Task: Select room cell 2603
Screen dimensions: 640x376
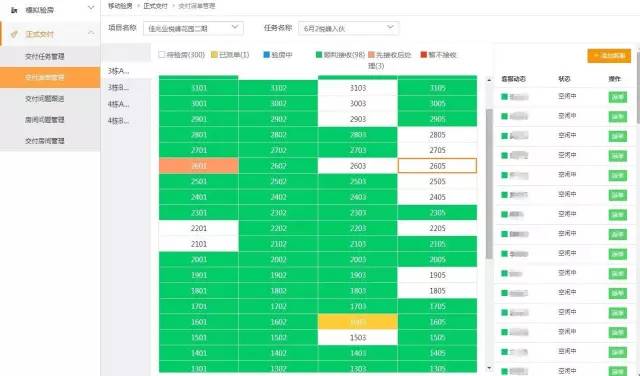Action: (x=358, y=166)
